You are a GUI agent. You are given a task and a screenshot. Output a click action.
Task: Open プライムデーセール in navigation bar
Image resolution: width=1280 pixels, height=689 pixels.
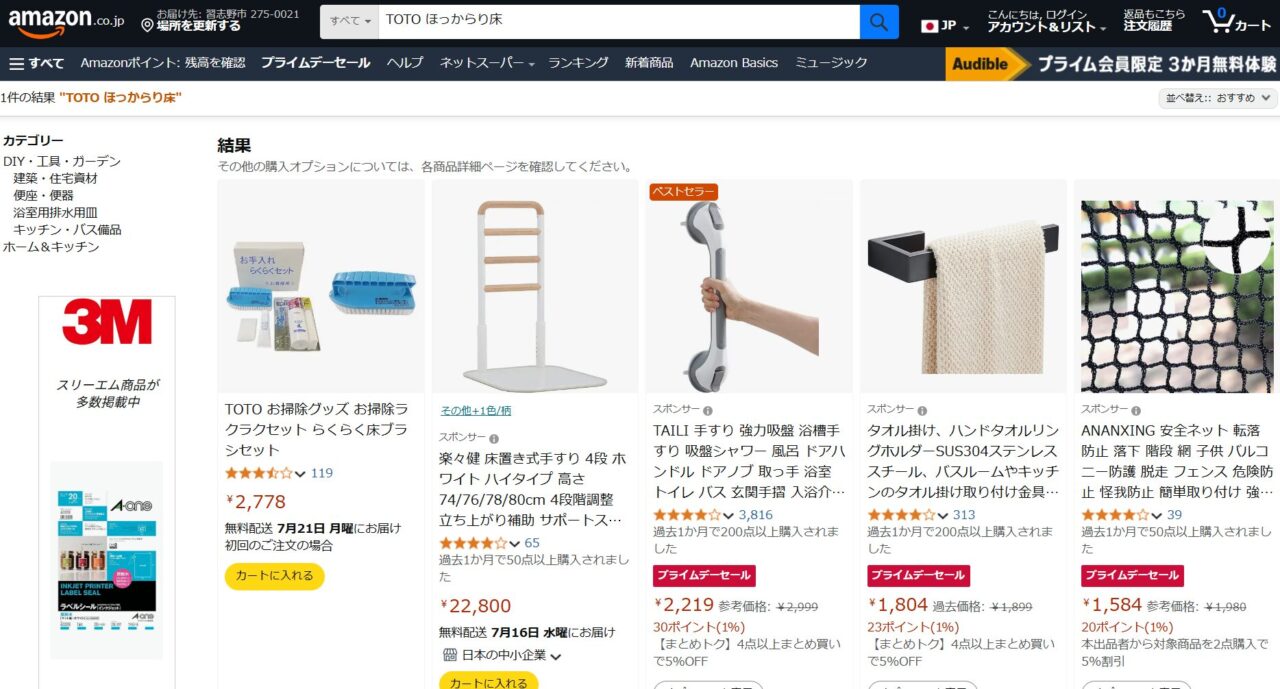click(315, 63)
